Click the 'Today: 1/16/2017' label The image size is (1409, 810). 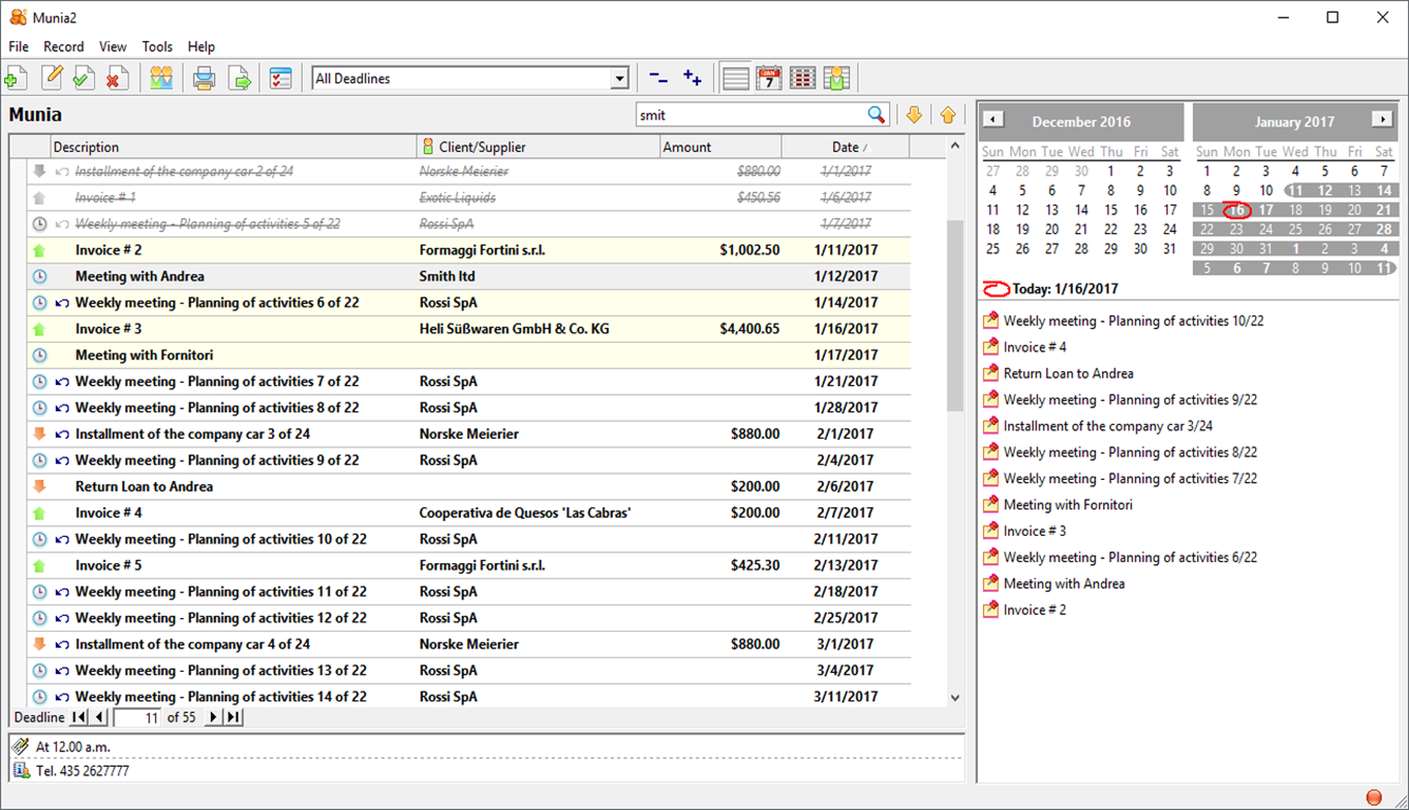pyautogui.click(x=1065, y=289)
